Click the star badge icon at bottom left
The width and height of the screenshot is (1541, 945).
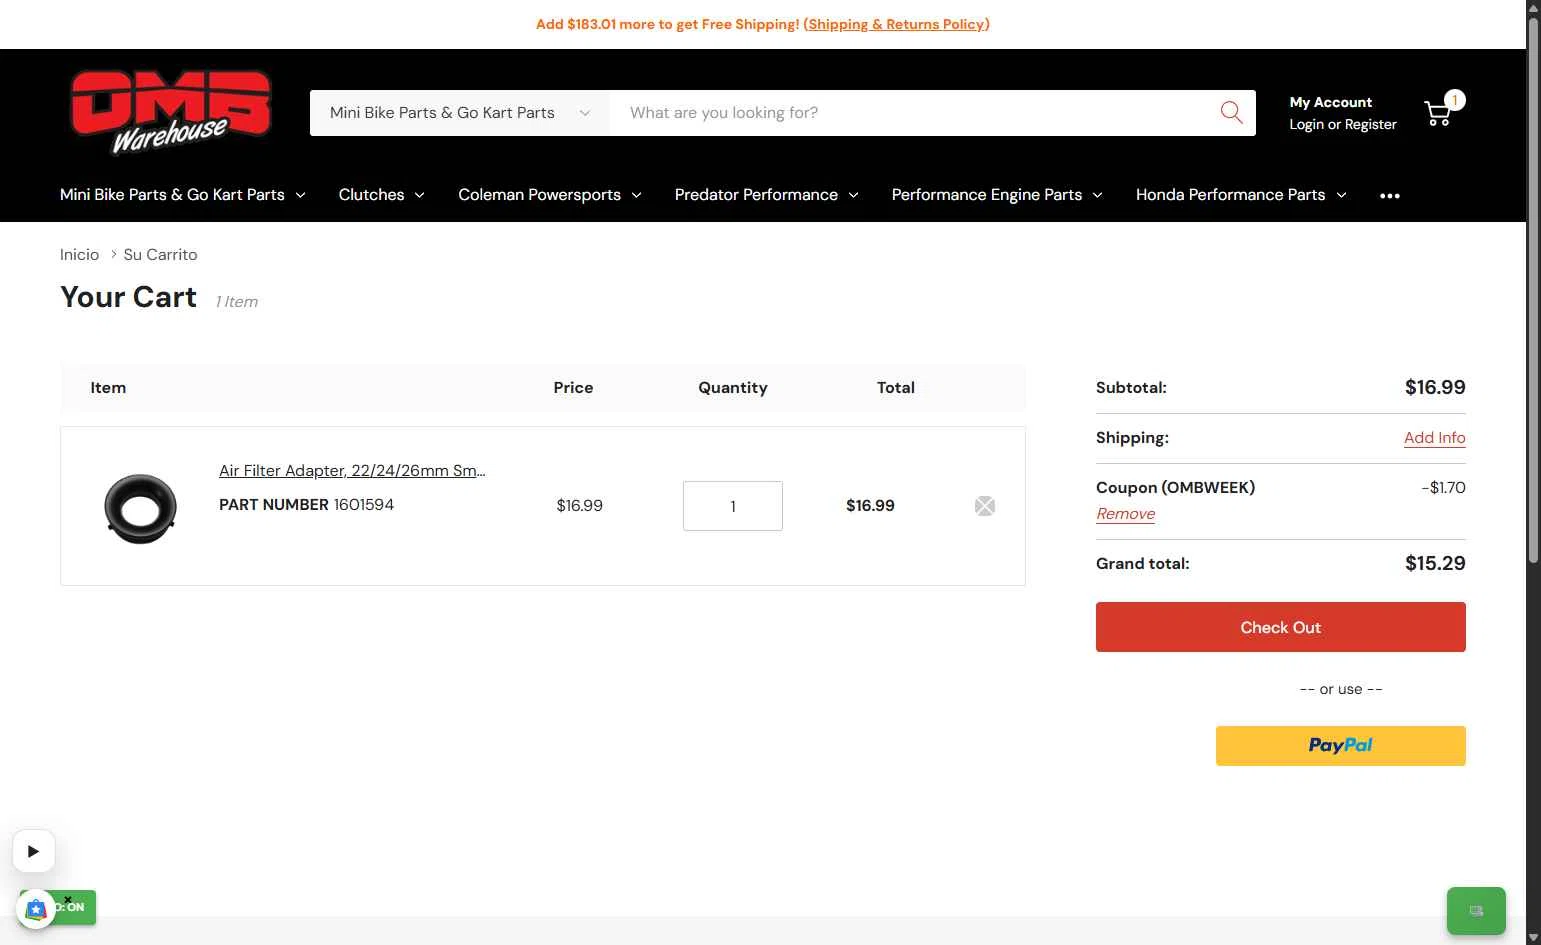(x=36, y=909)
